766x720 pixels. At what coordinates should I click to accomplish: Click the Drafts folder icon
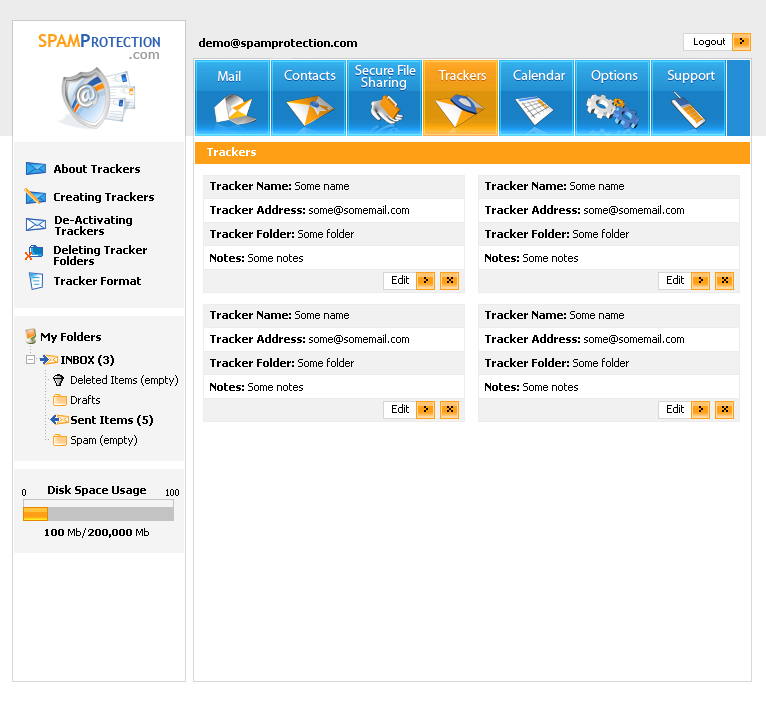(60, 400)
